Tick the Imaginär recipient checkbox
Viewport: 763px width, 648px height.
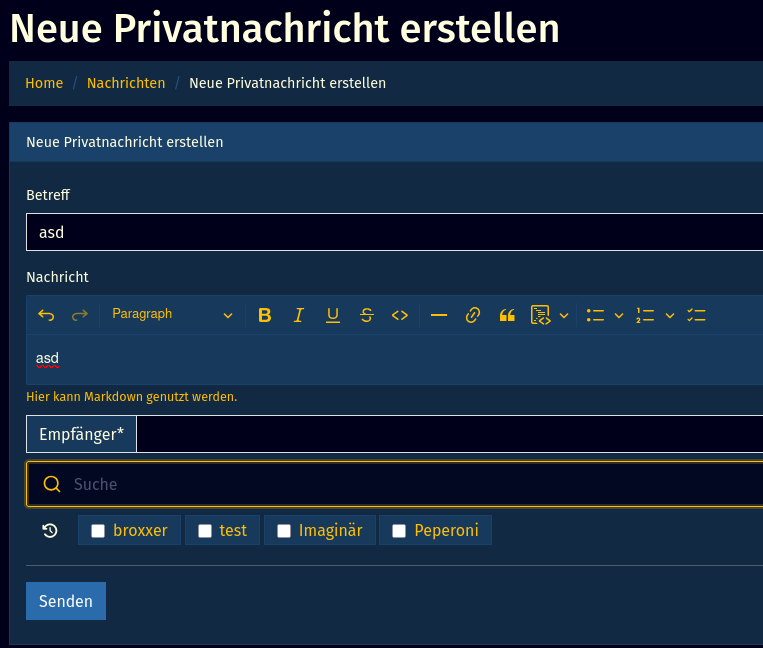[x=284, y=531]
